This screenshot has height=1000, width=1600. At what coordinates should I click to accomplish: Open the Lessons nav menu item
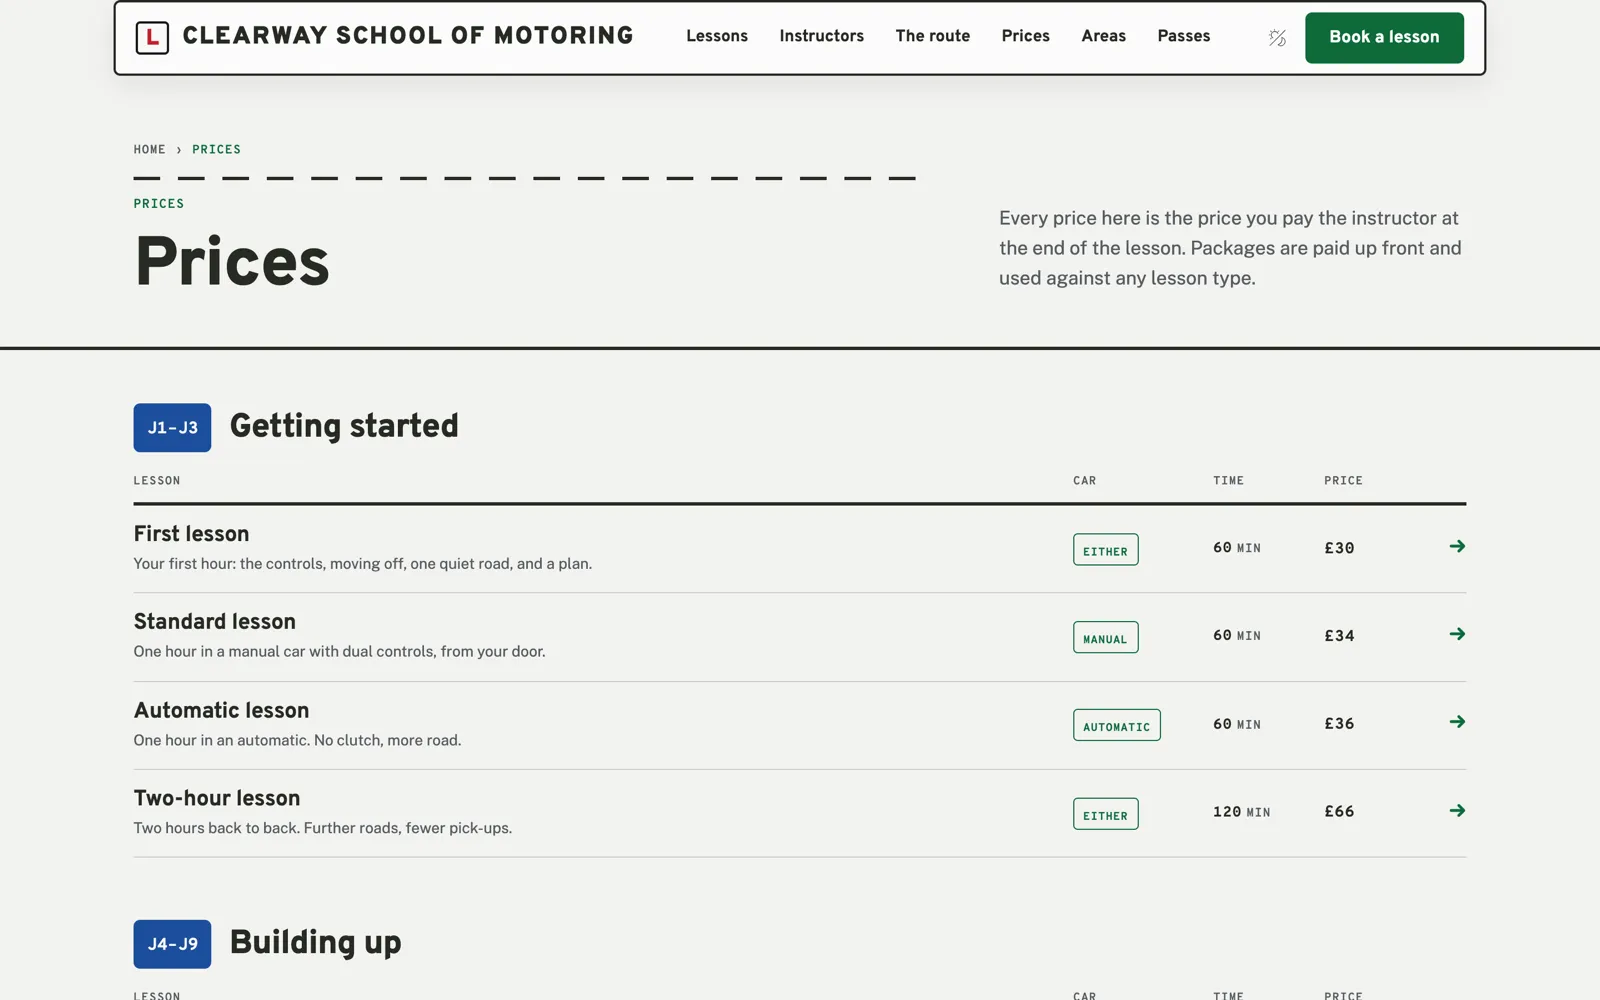(717, 36)
